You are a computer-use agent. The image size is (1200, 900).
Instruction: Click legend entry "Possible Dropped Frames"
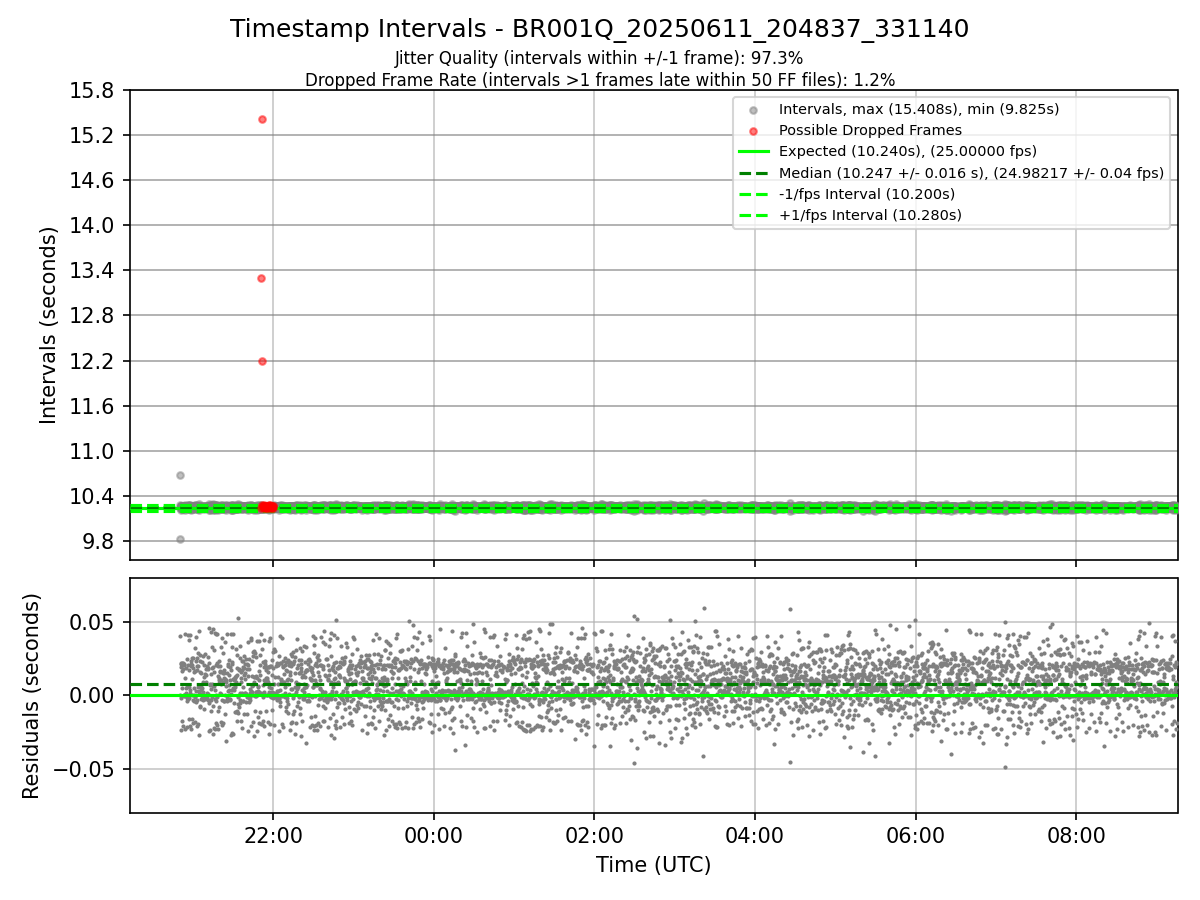(870, 130)
